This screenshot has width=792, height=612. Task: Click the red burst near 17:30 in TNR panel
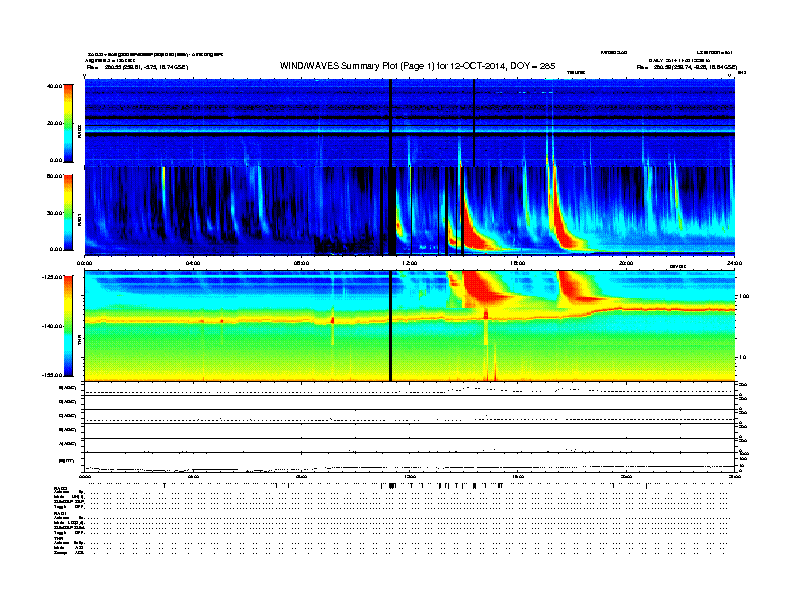(573, 285)
